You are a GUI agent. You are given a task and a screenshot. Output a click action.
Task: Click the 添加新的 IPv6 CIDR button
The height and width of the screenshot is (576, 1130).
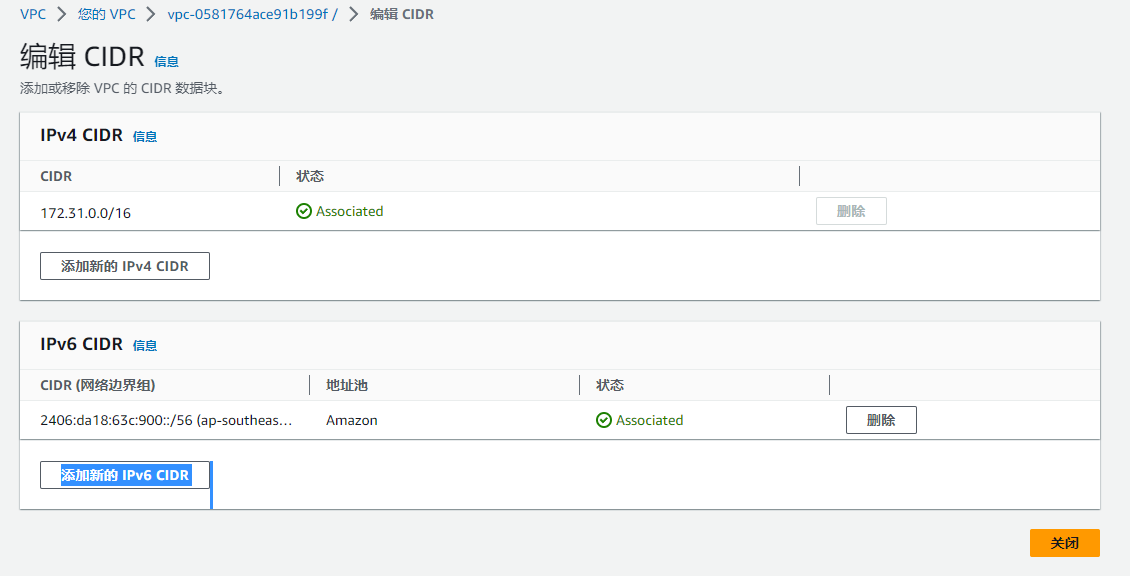coord(125,475)
